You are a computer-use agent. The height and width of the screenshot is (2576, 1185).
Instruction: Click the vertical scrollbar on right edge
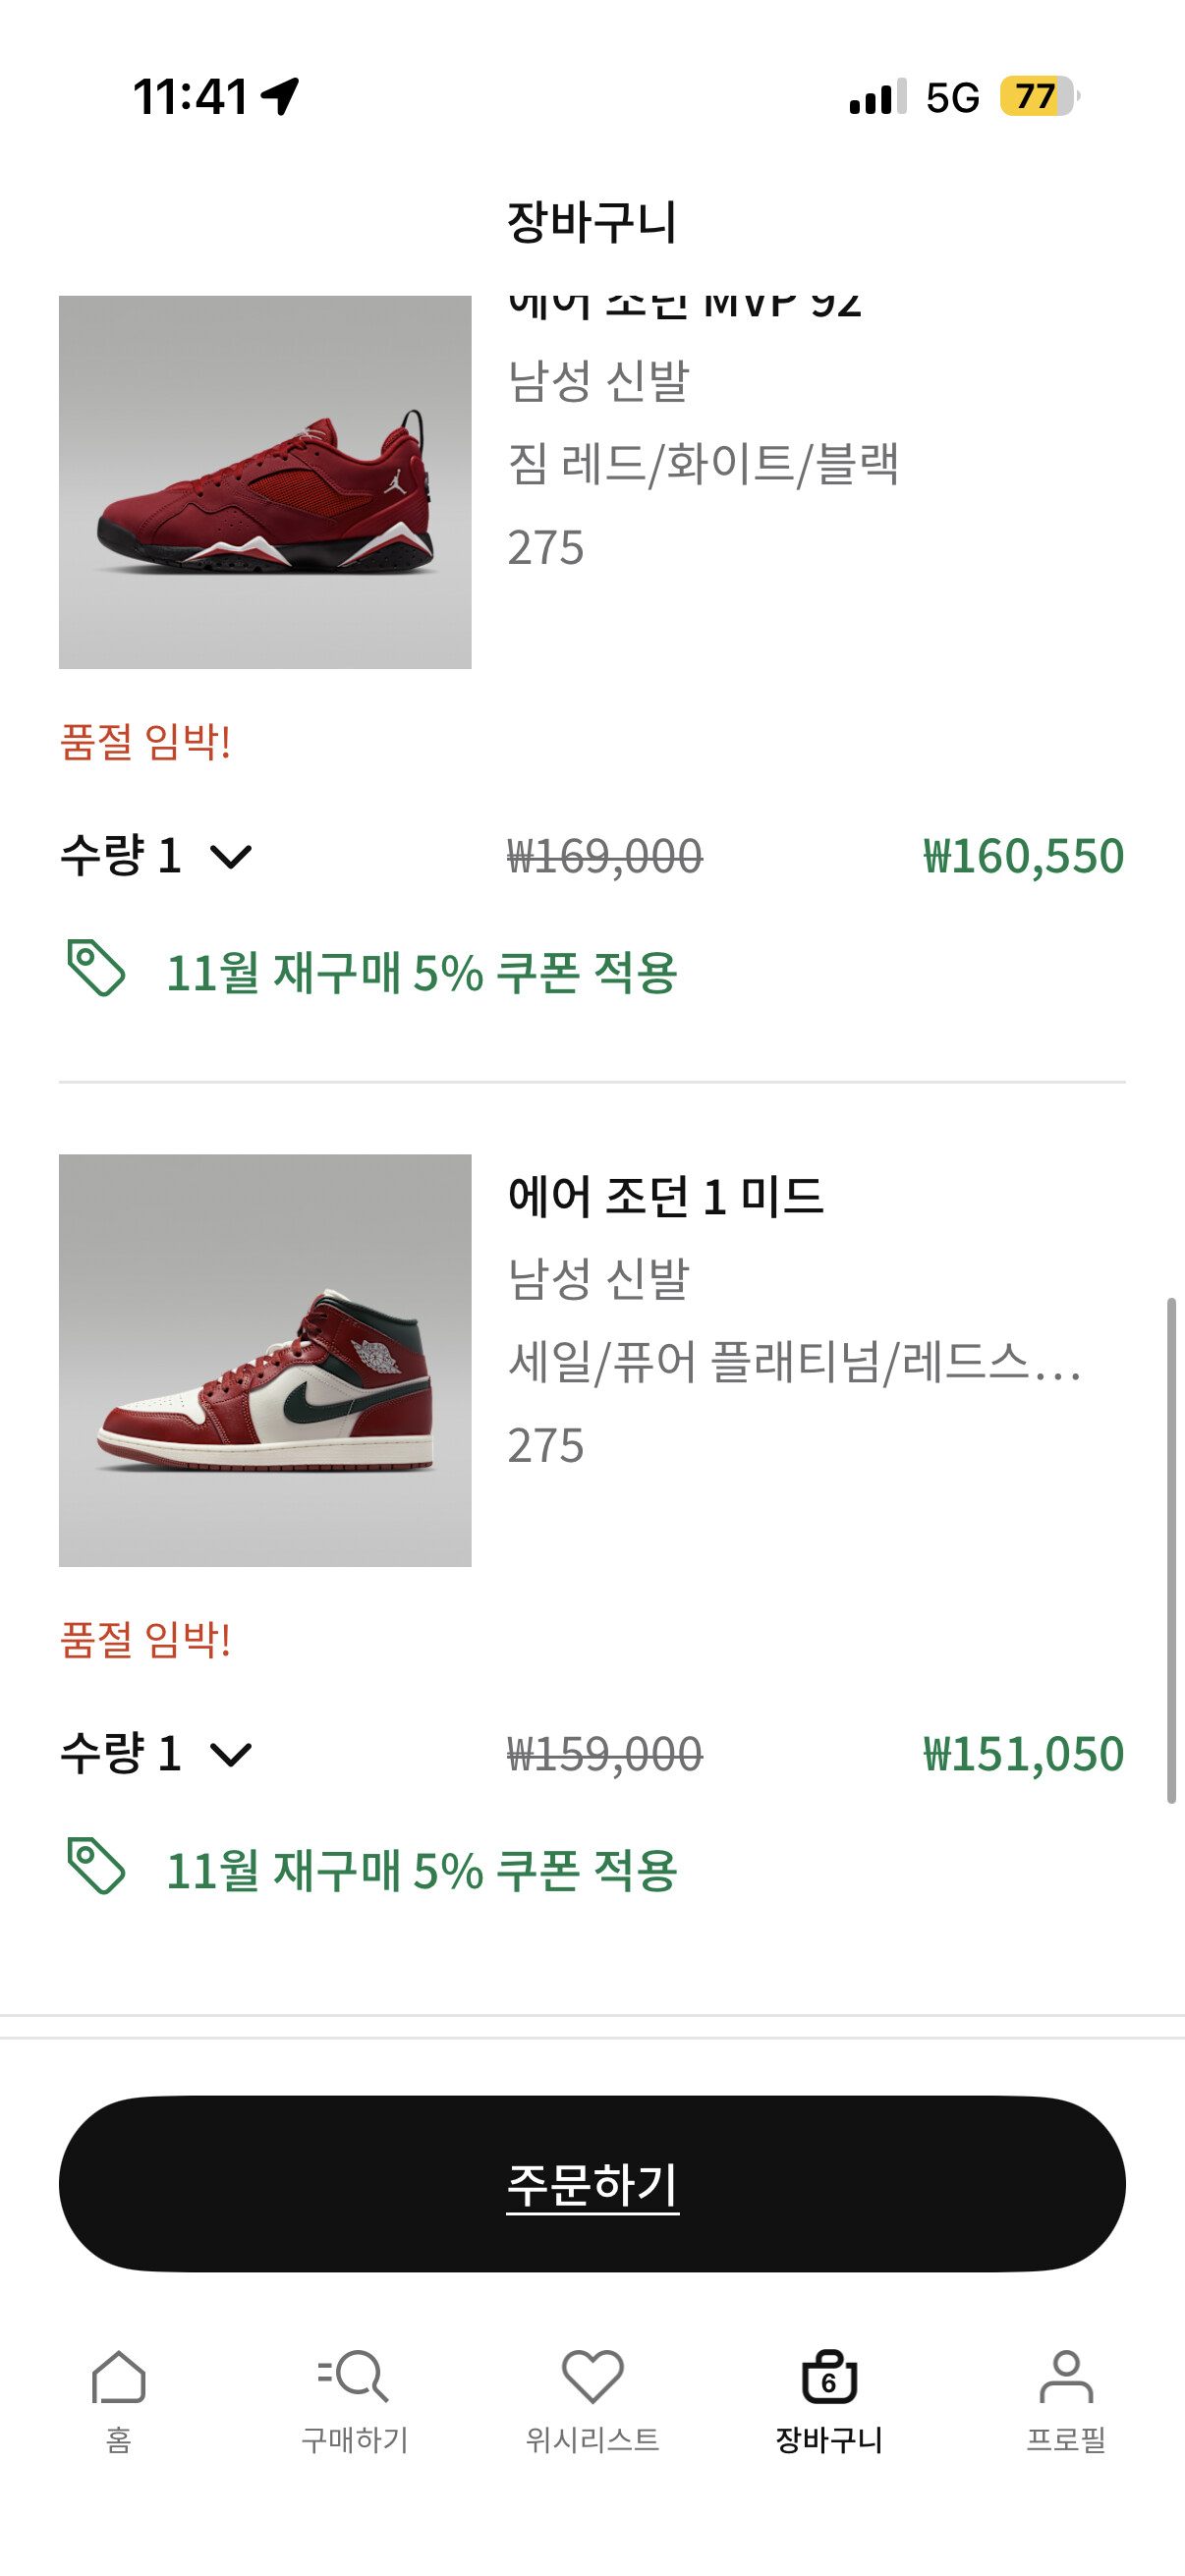coord(1171,1550)
